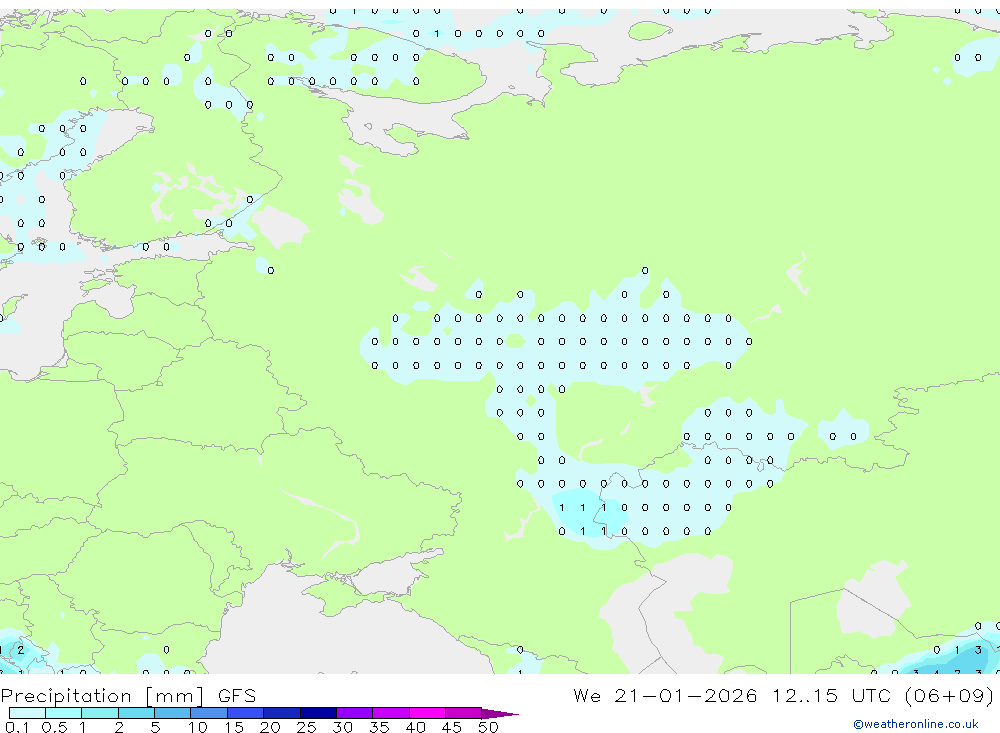Screen dimensions: 1000x733
Task: Click the legend scale label '35'
Action: [379, 727]
